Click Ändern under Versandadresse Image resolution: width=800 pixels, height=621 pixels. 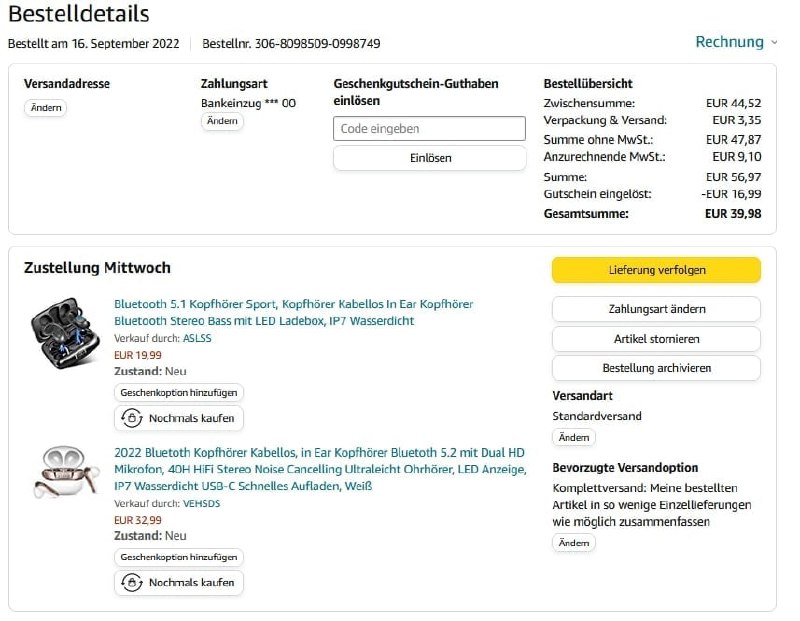click(45, 108)
